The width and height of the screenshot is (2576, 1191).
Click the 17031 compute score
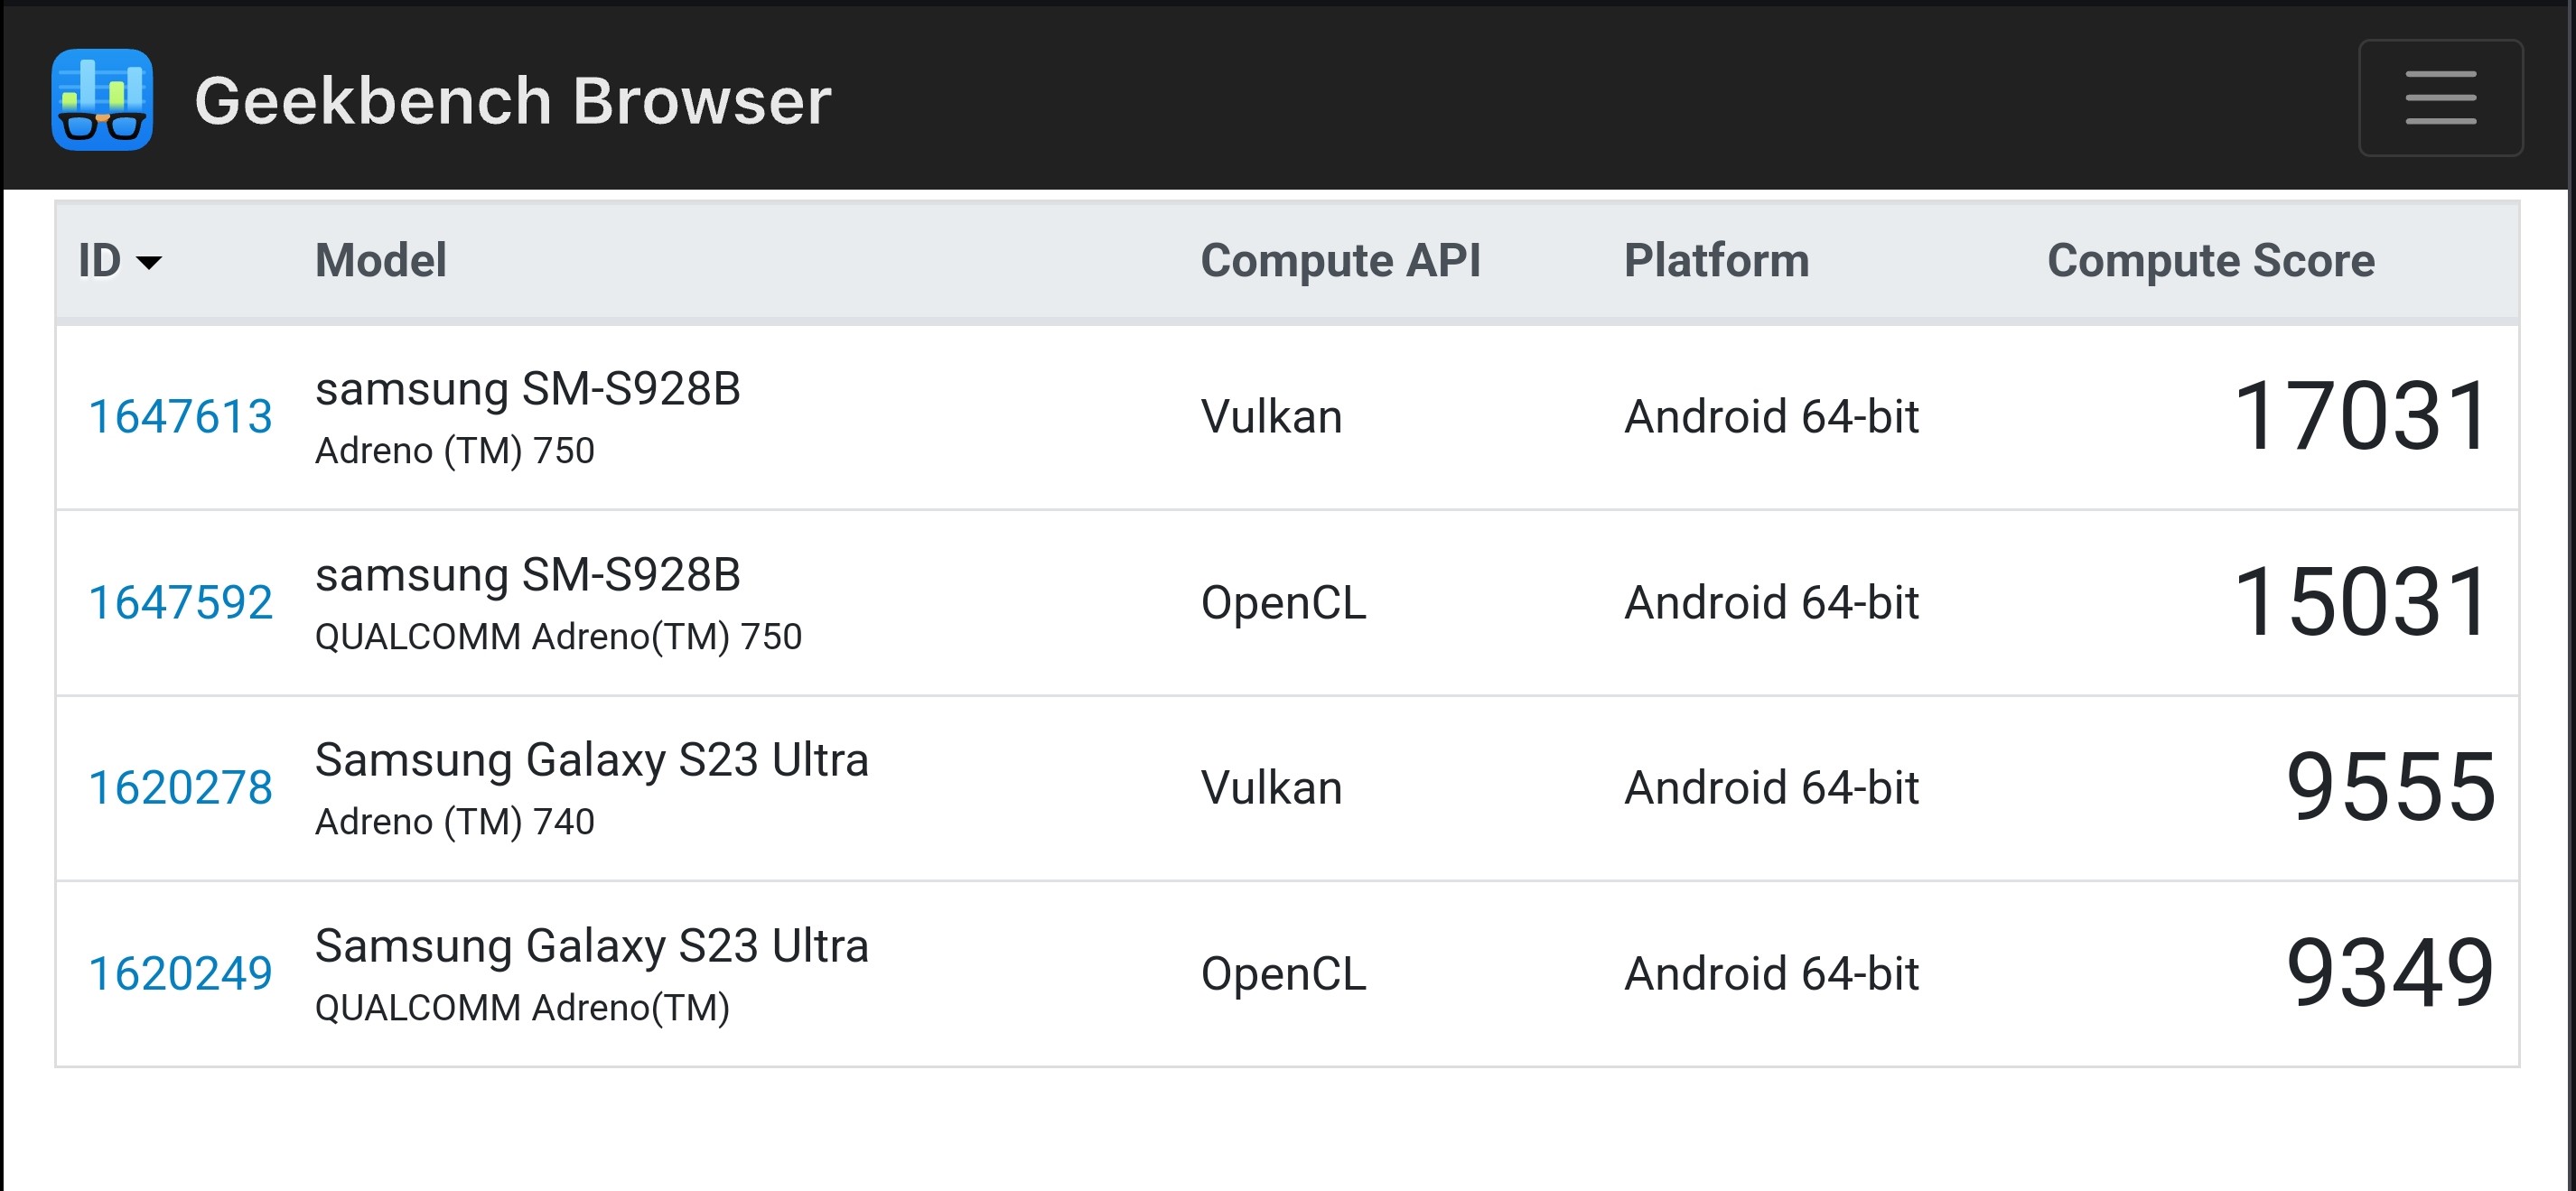2360,416
